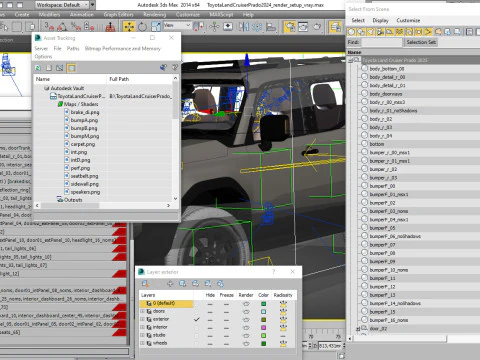Toggle Hide state for doors layer
The image size is (480, 360).
tap(210, 311)
